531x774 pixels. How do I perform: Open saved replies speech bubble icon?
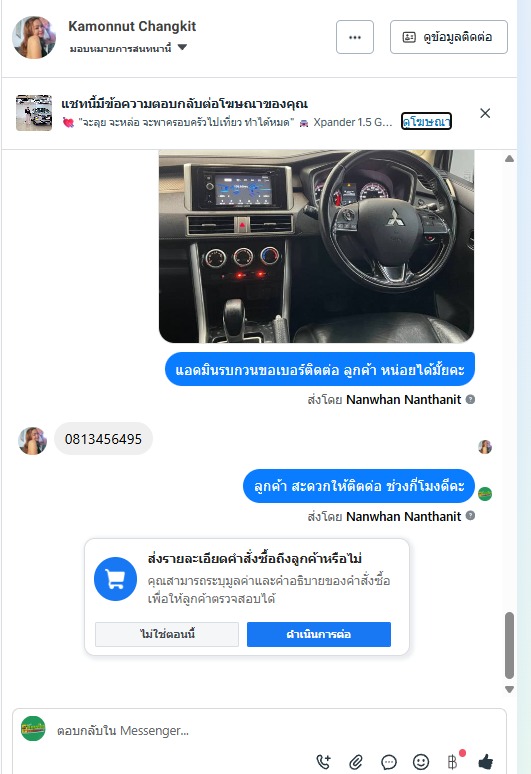point(389,762)
